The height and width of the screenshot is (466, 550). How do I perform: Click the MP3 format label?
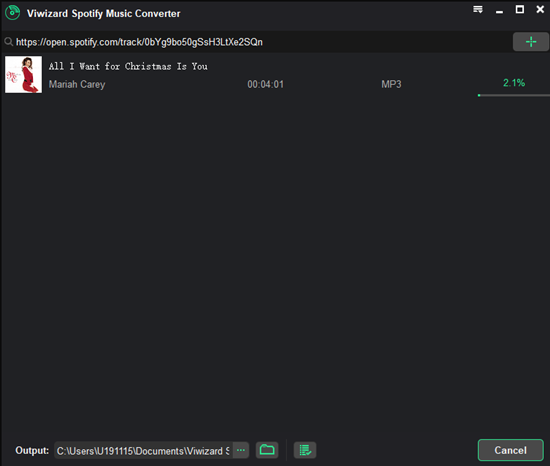[x=391, y=85]
